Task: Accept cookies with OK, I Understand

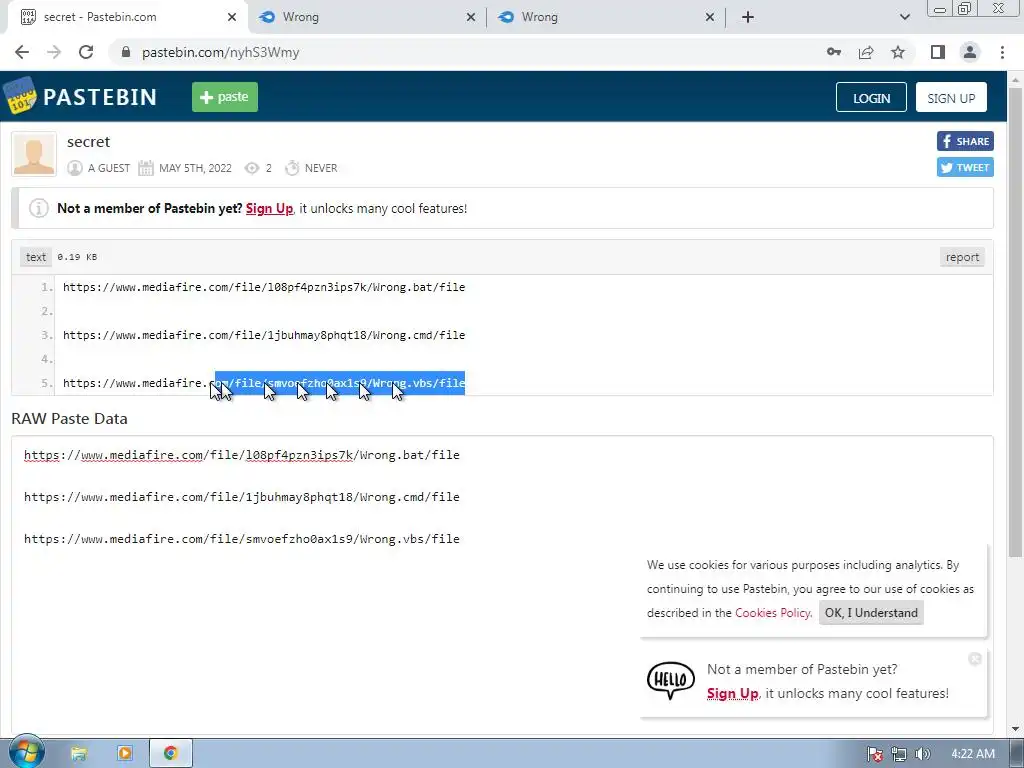Action: (x=871, y=613)
